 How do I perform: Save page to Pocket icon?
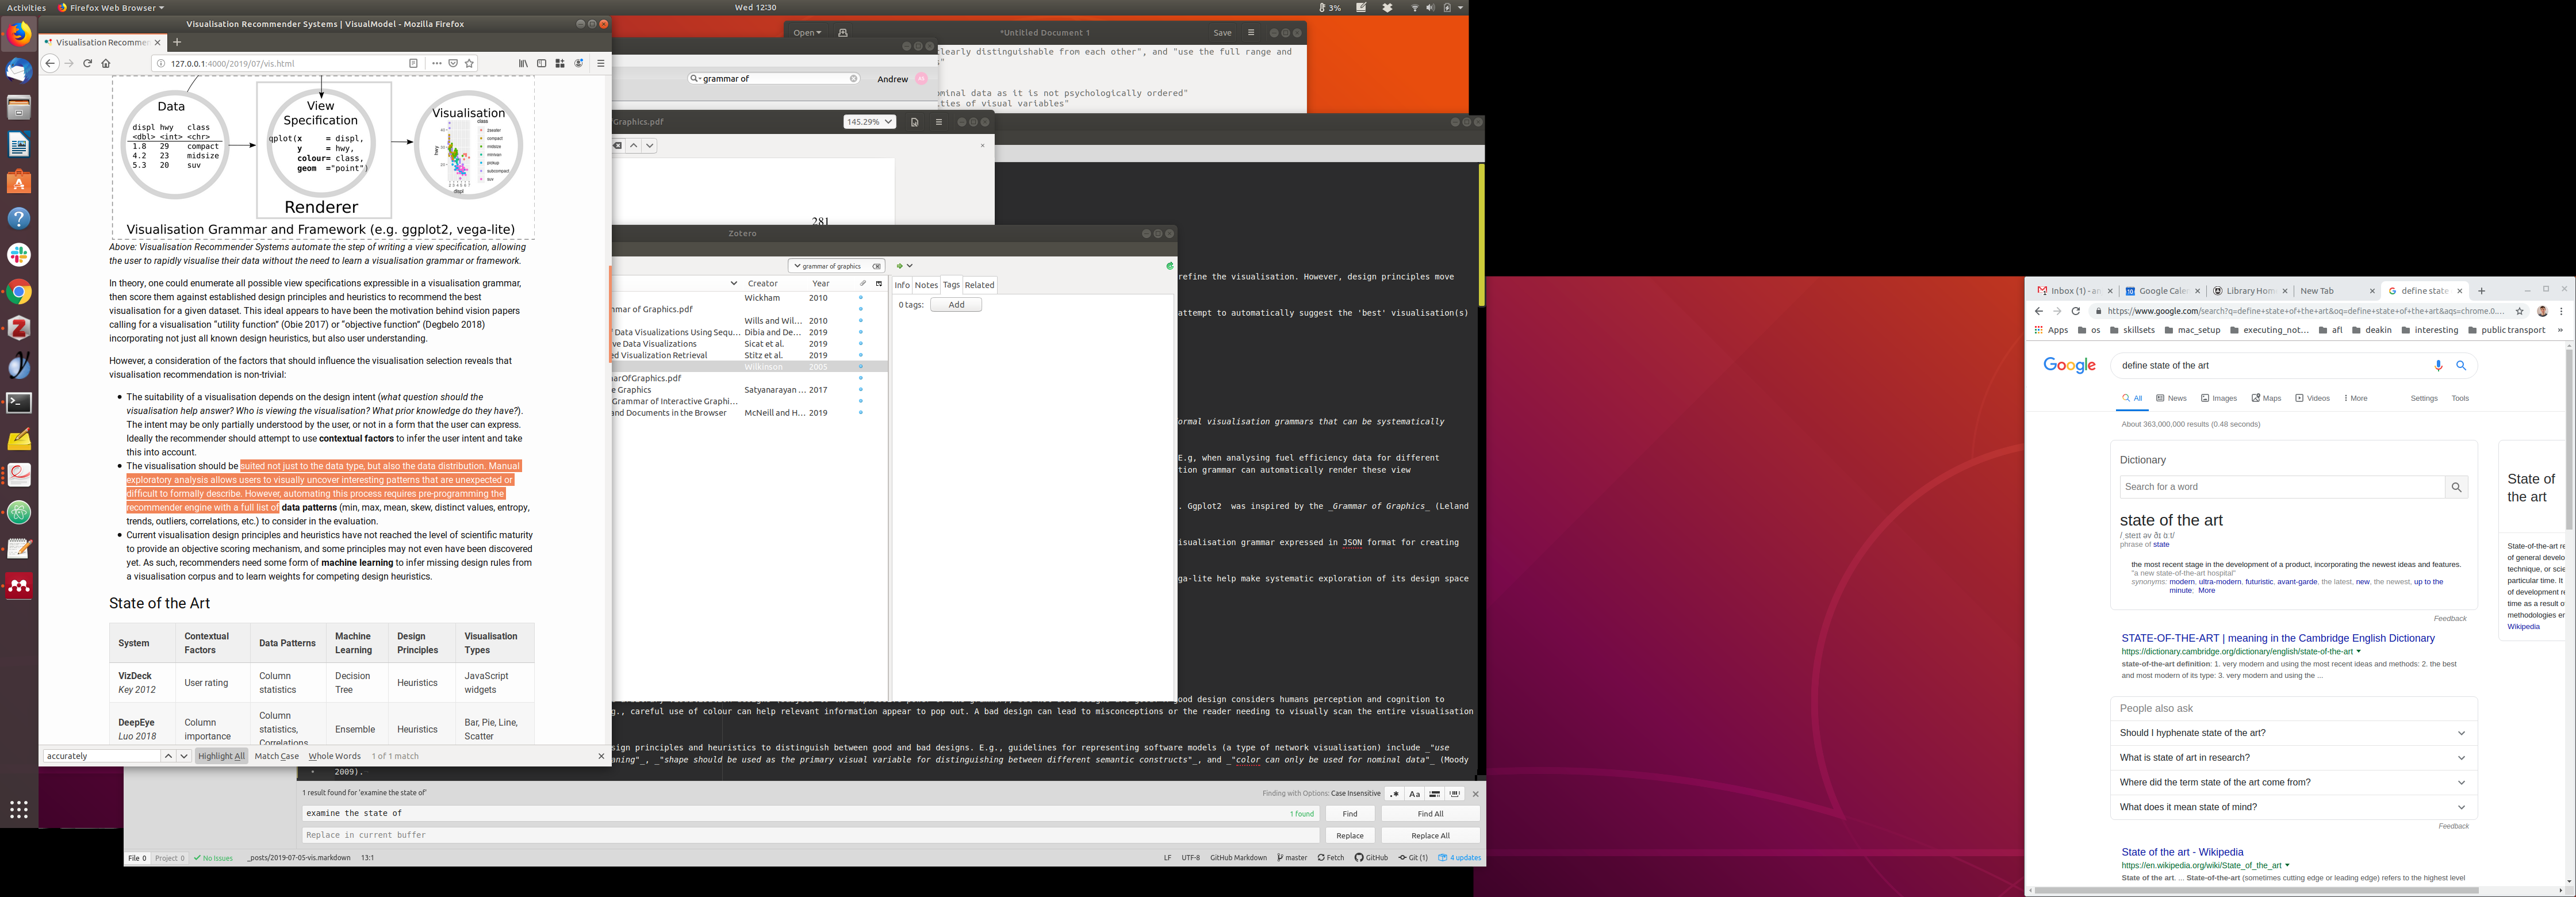pyautogui.click(x=453, y=63)
